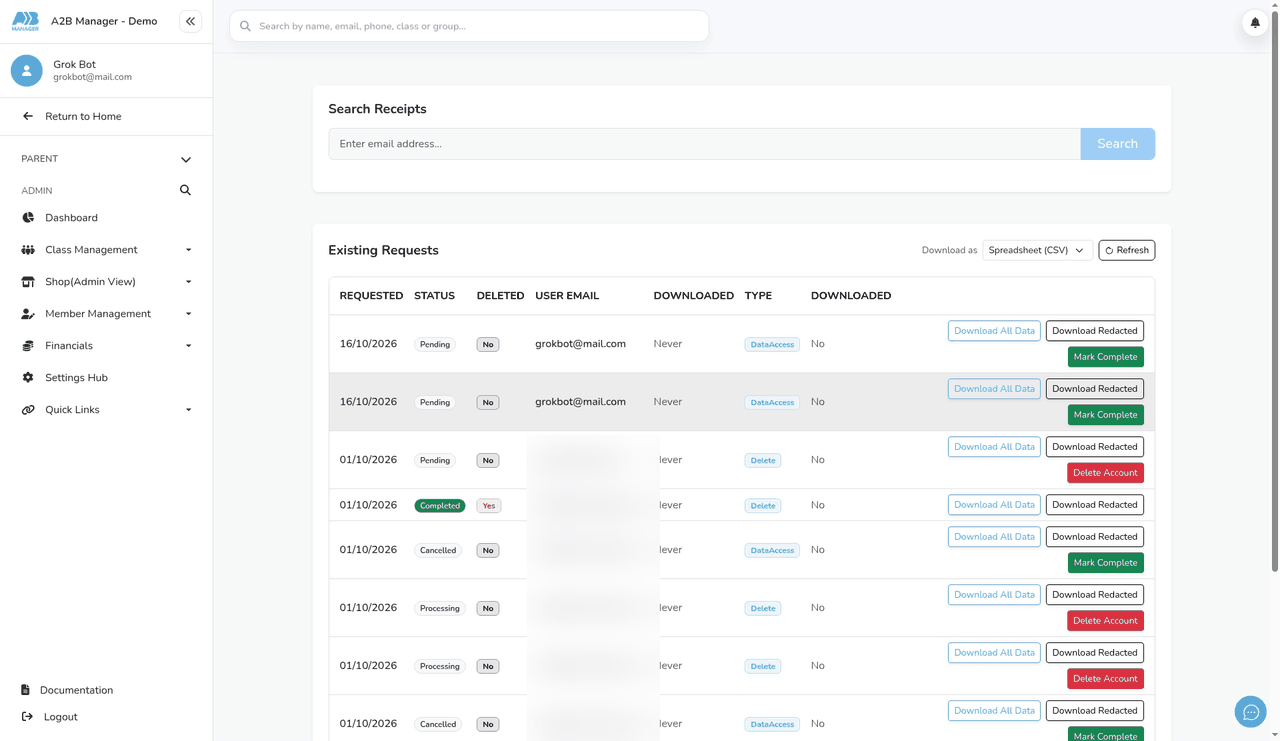Click the STATUS column header
Image resolution: width=1280 pixels, height=741 pixels.
coord(434,296)
